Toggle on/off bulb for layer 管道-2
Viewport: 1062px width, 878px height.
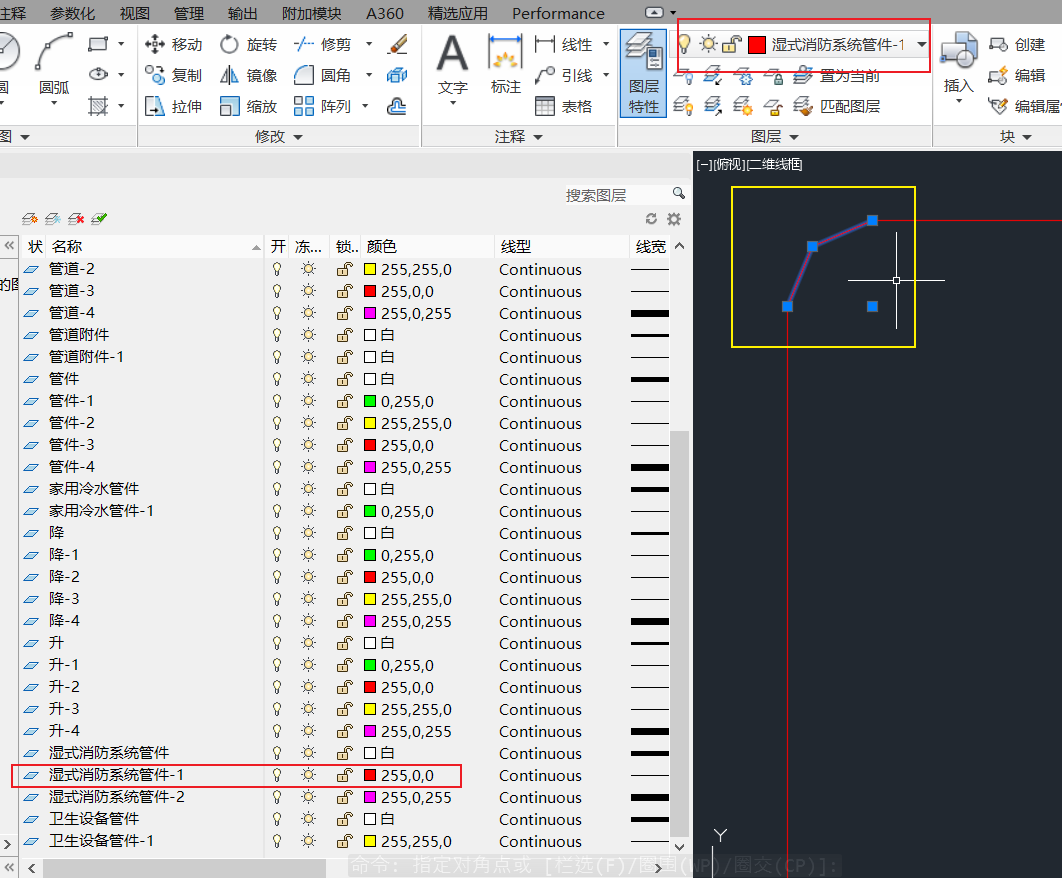tap(277, 269)
